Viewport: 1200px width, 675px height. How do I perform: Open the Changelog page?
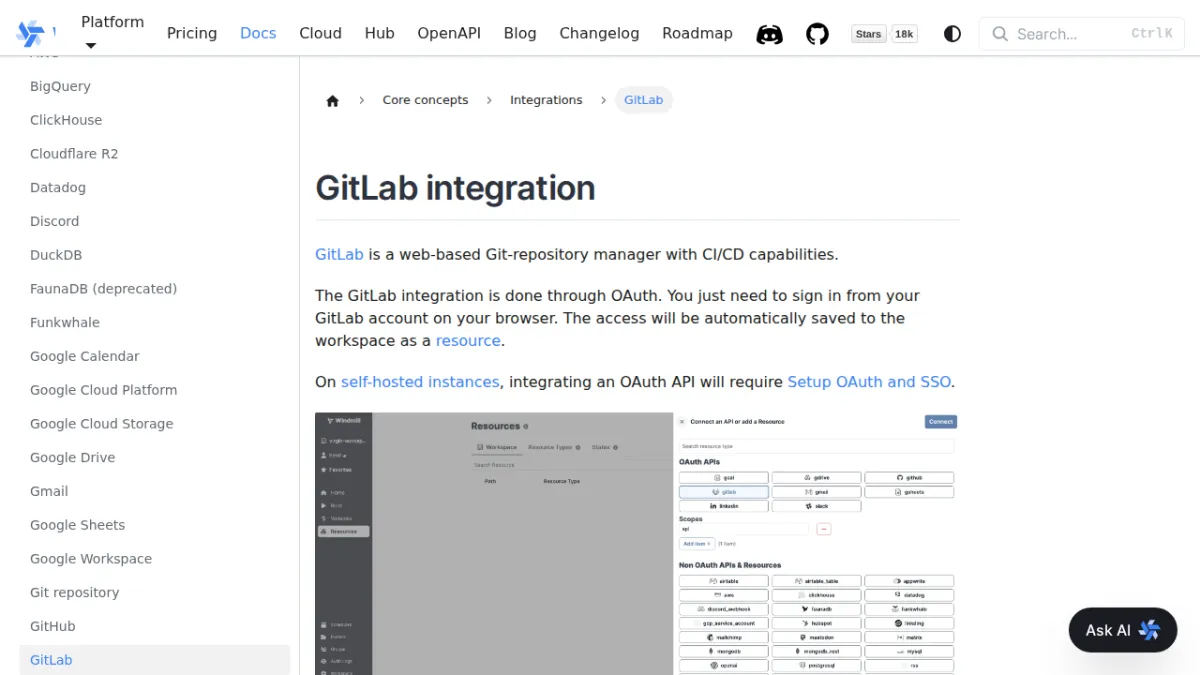tap(599, 33)
